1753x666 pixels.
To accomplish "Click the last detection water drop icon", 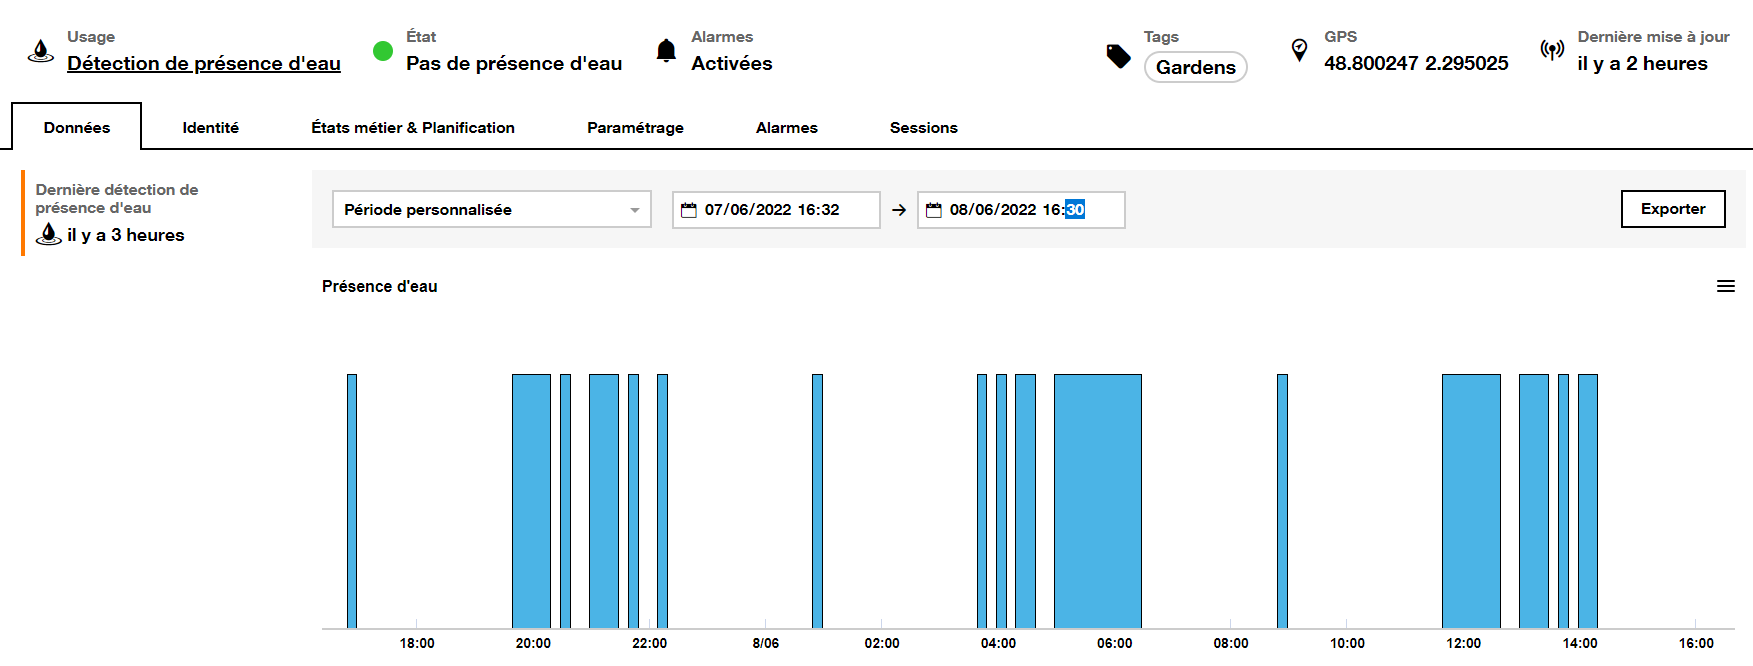I will click(x=48, y=235).
